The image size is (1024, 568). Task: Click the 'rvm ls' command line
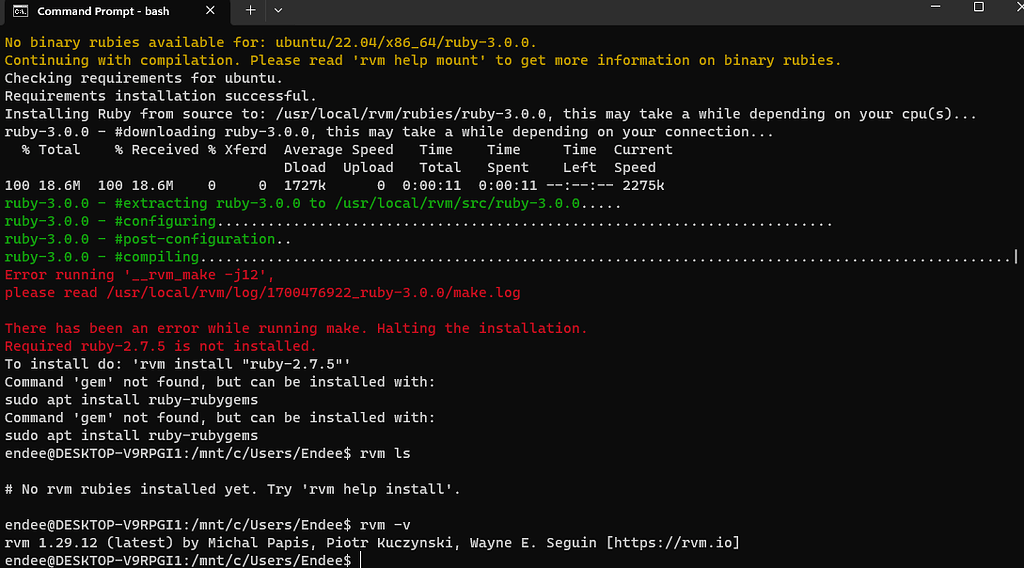click(208, 453)
